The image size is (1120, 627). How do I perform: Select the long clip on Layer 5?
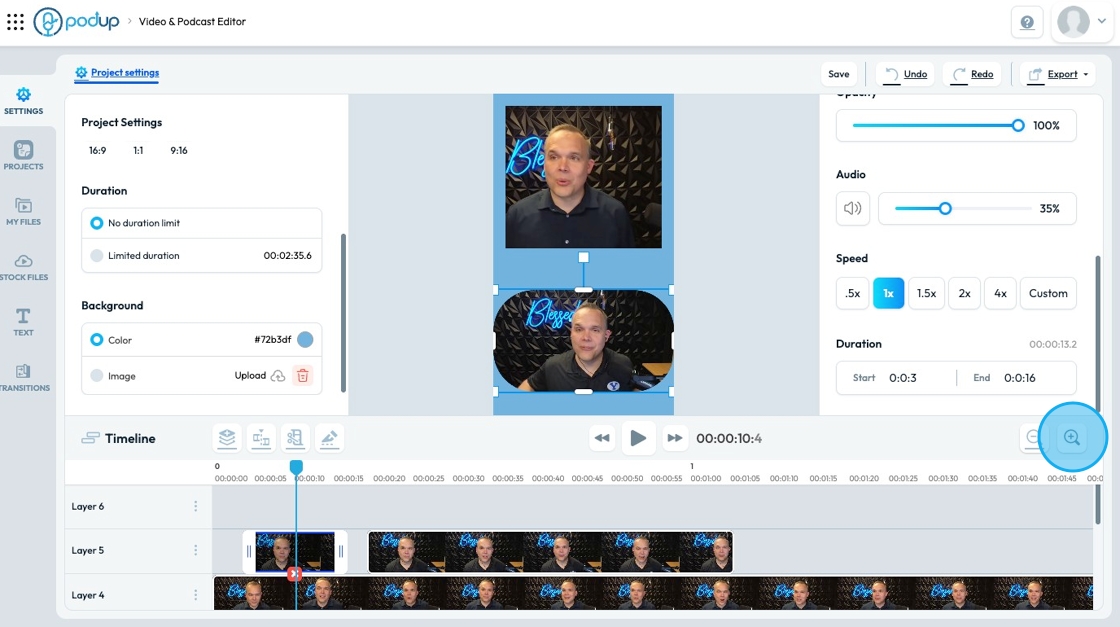[551, 552]
